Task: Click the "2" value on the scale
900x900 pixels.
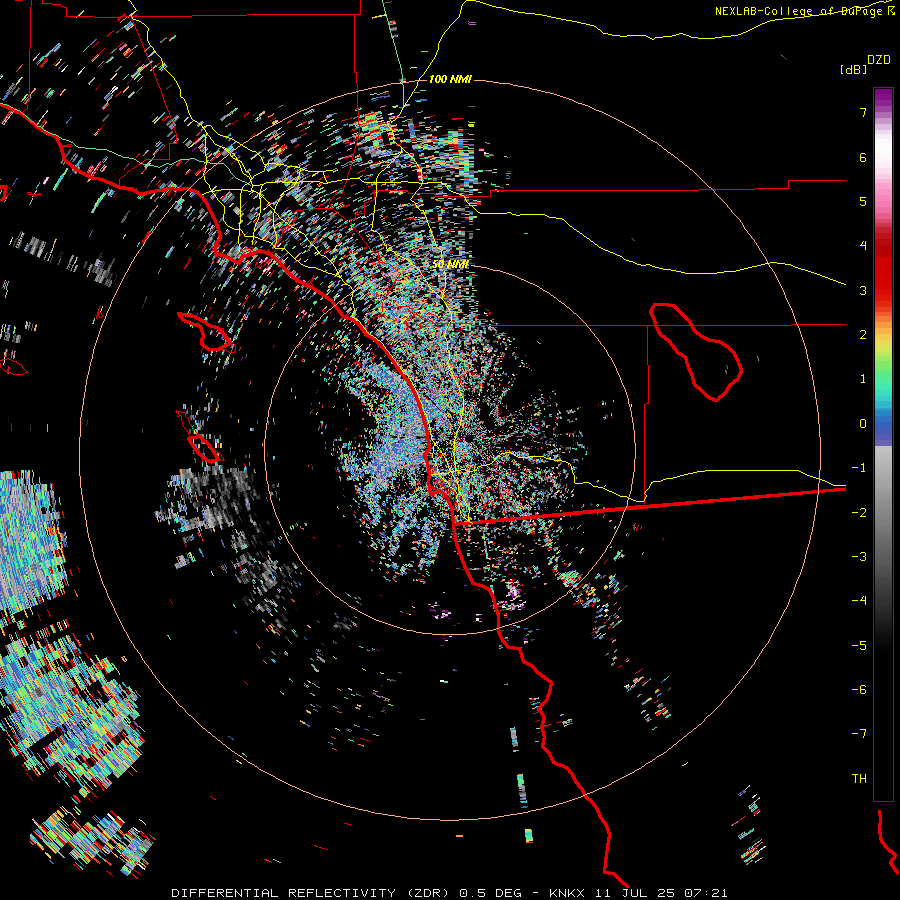Action: pos(863,335)
